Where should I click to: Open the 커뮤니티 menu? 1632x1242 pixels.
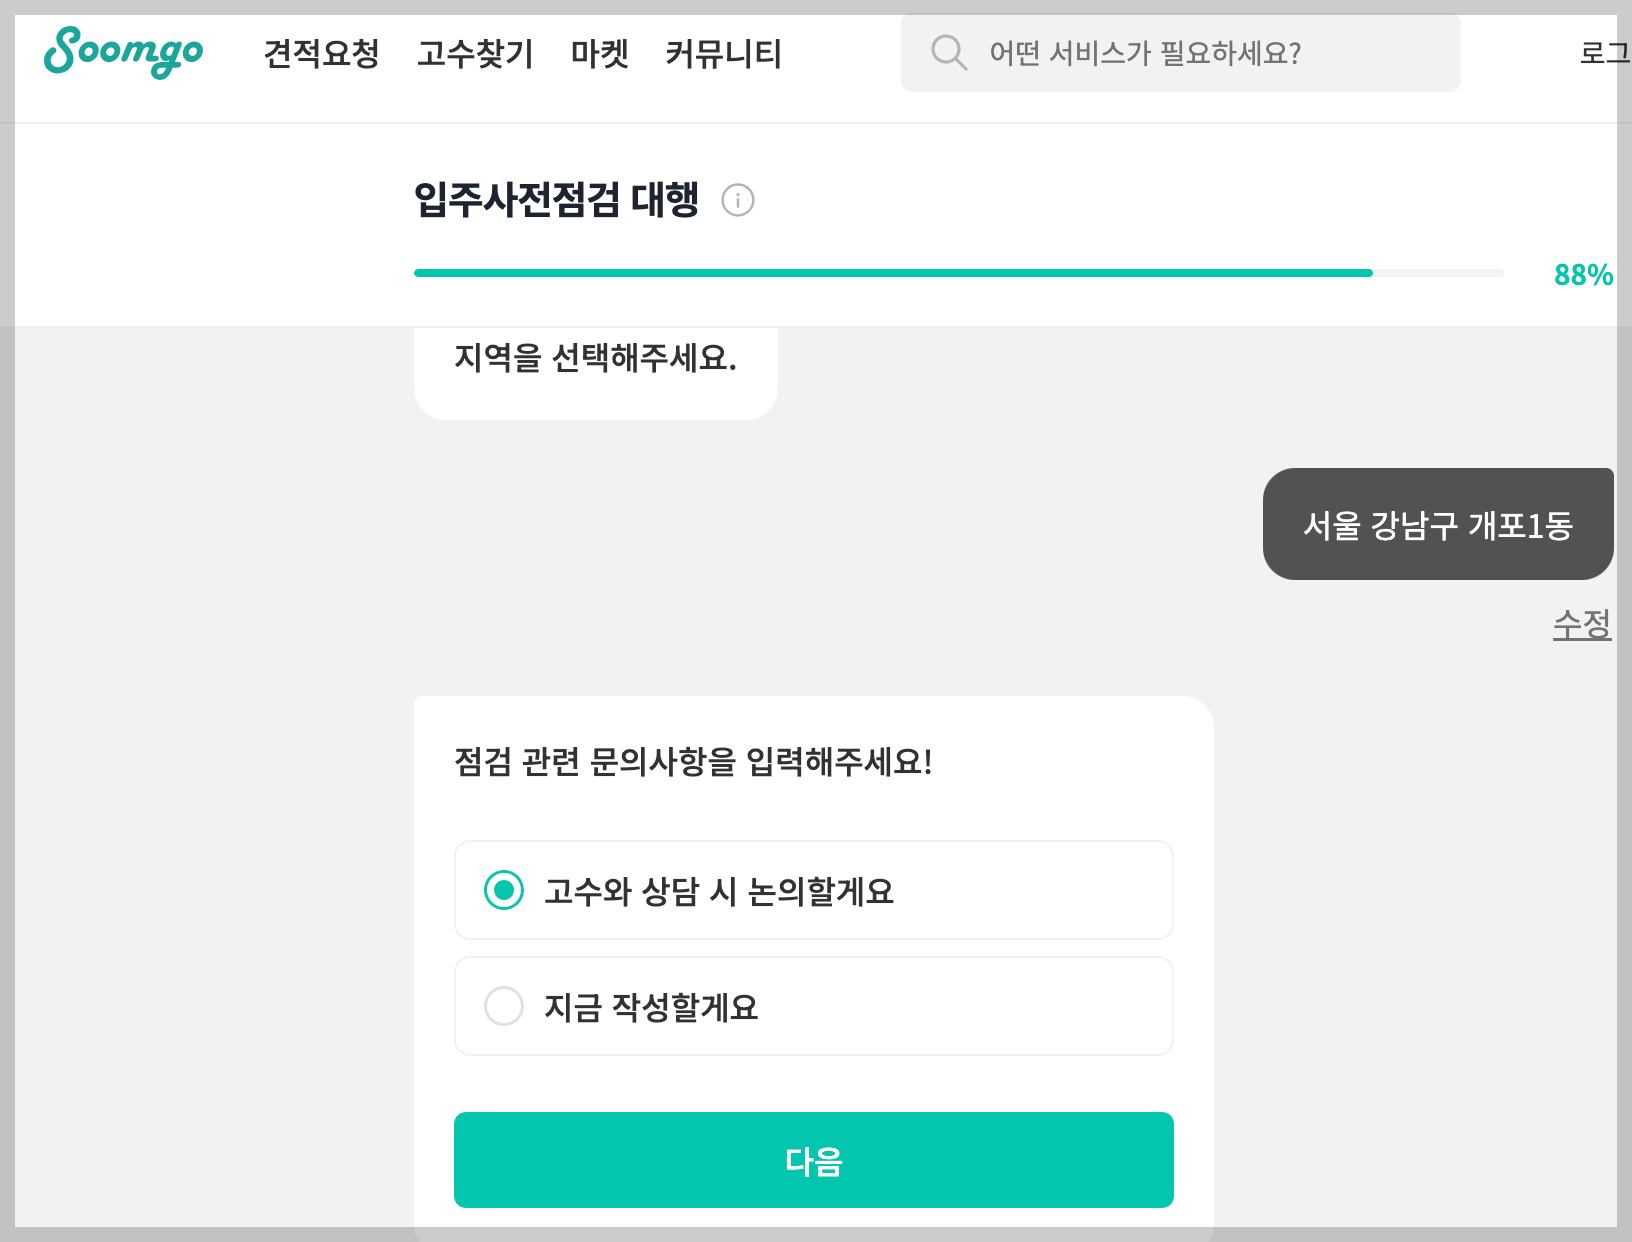click(723, 55)
